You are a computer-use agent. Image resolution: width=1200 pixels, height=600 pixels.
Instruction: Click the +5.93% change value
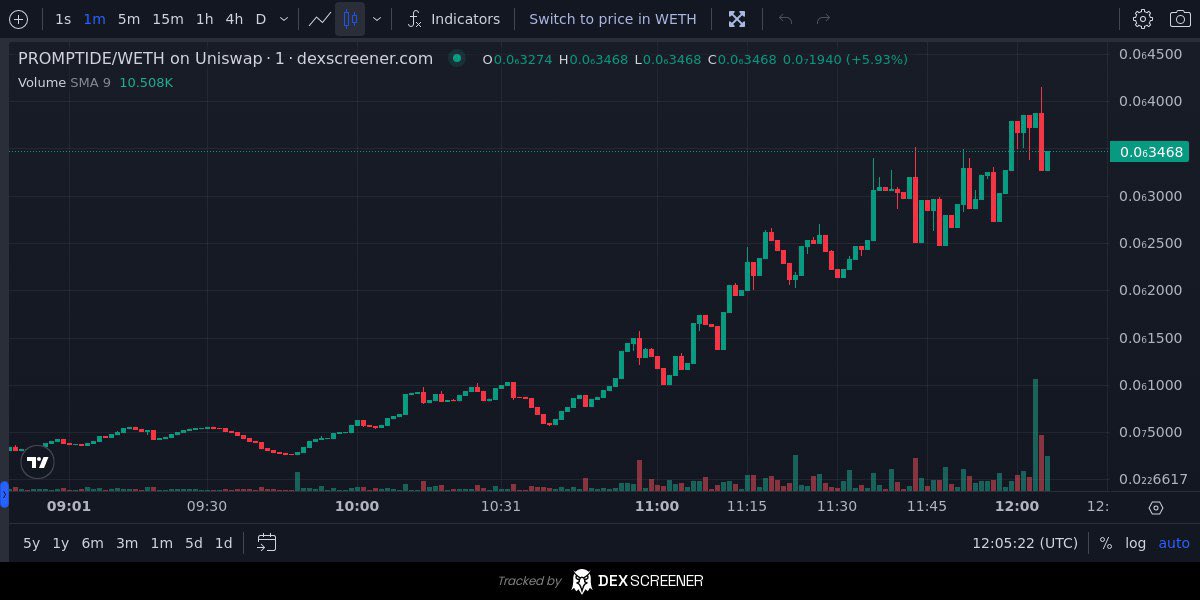pos(877,59)
